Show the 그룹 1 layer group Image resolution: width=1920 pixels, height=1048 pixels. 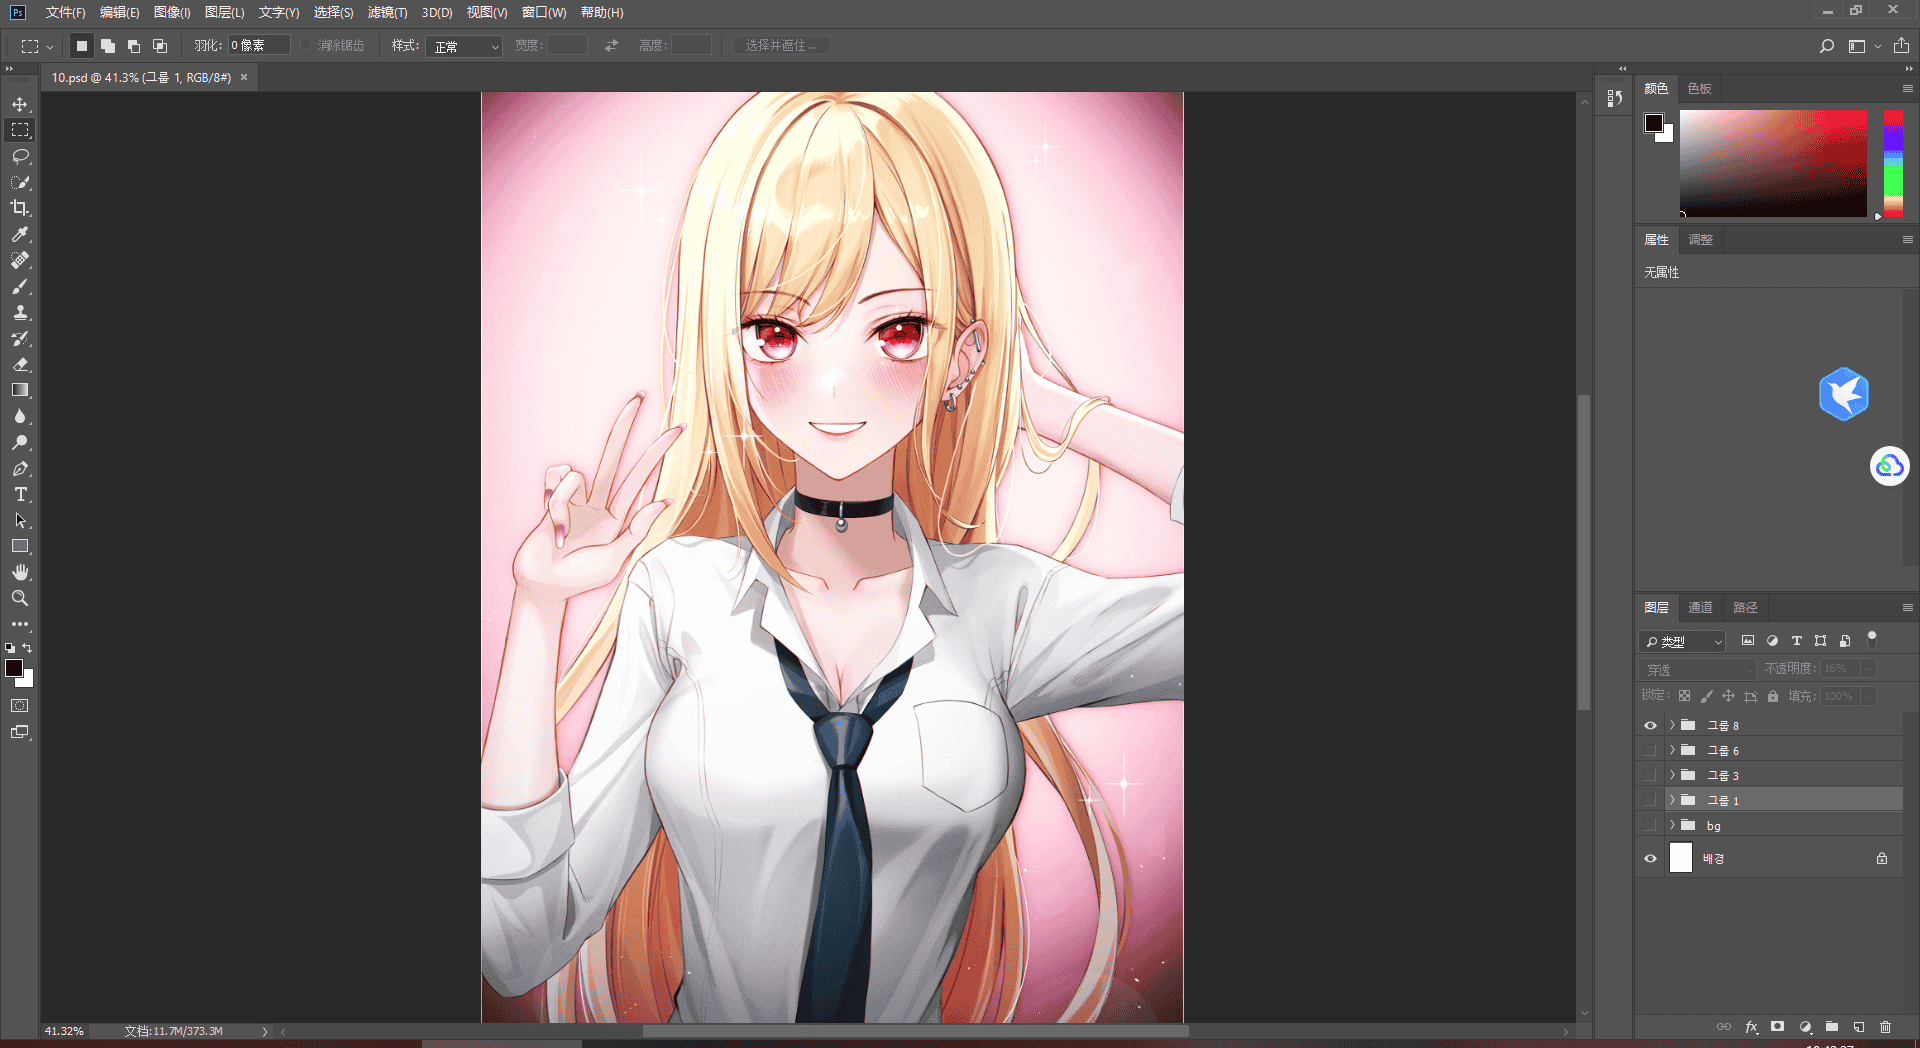[x=1650, y=800]
